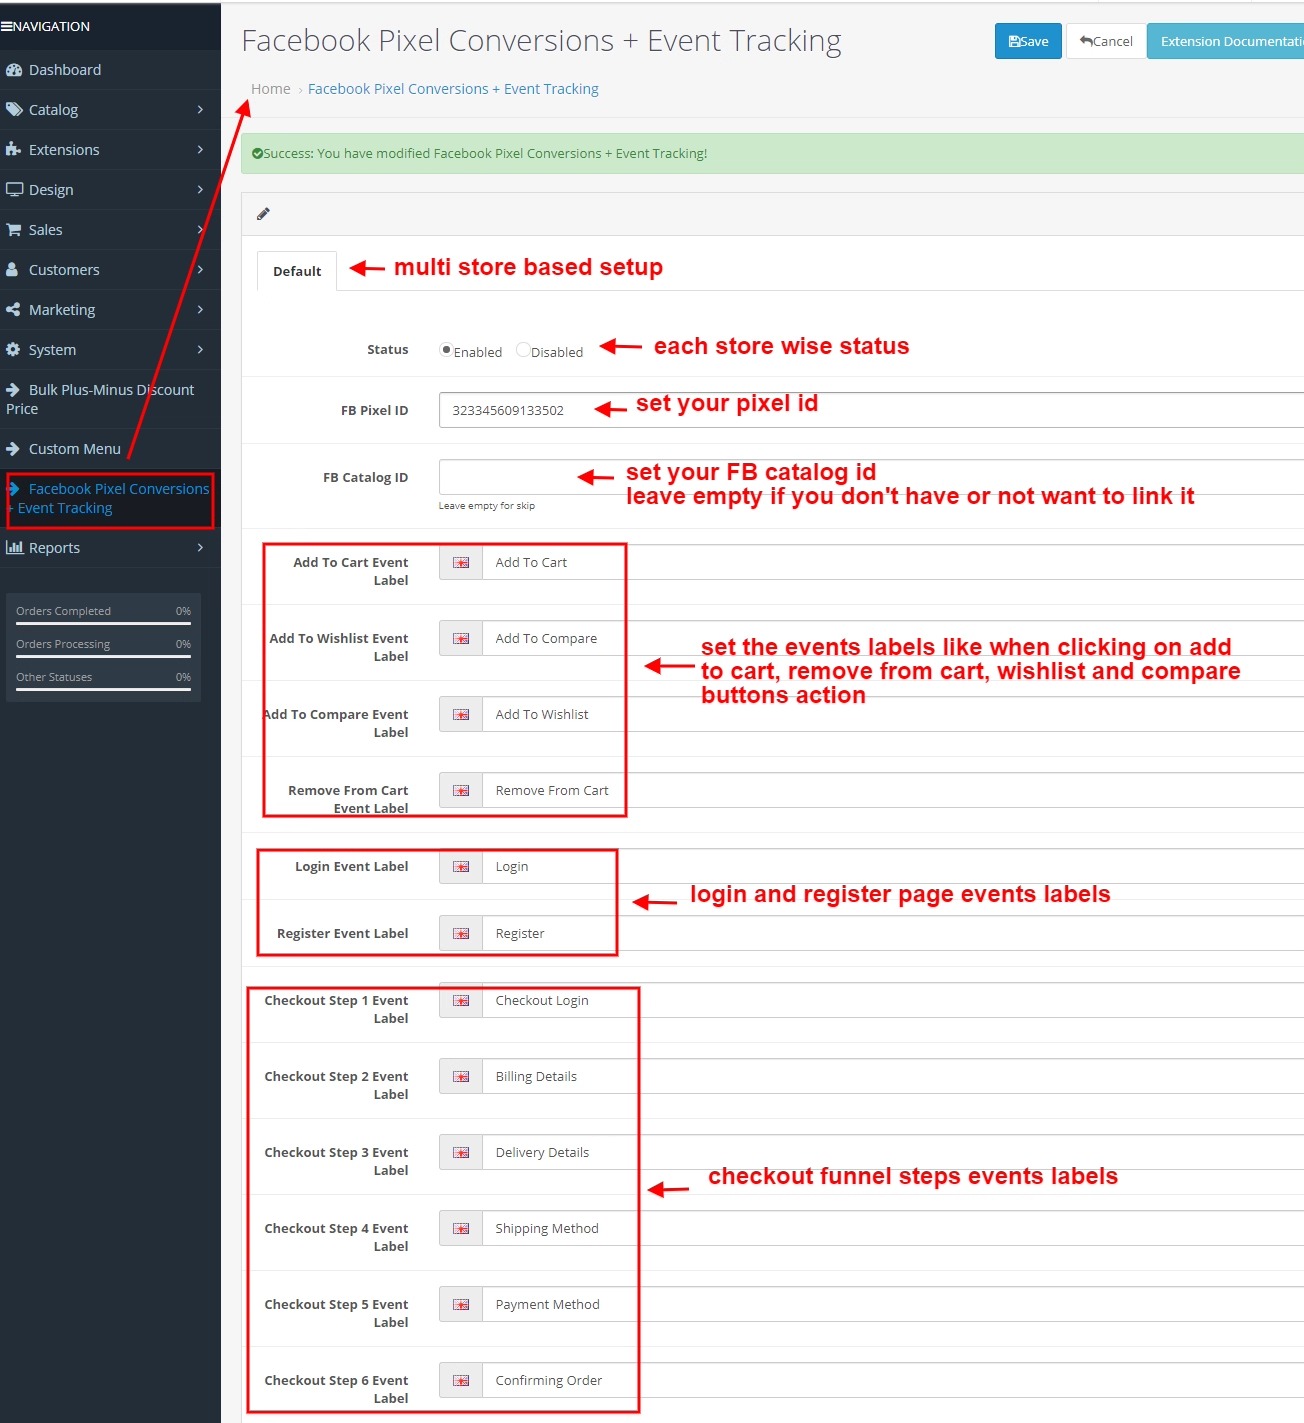Click language flag for Login Event label

tap(461, 867)
